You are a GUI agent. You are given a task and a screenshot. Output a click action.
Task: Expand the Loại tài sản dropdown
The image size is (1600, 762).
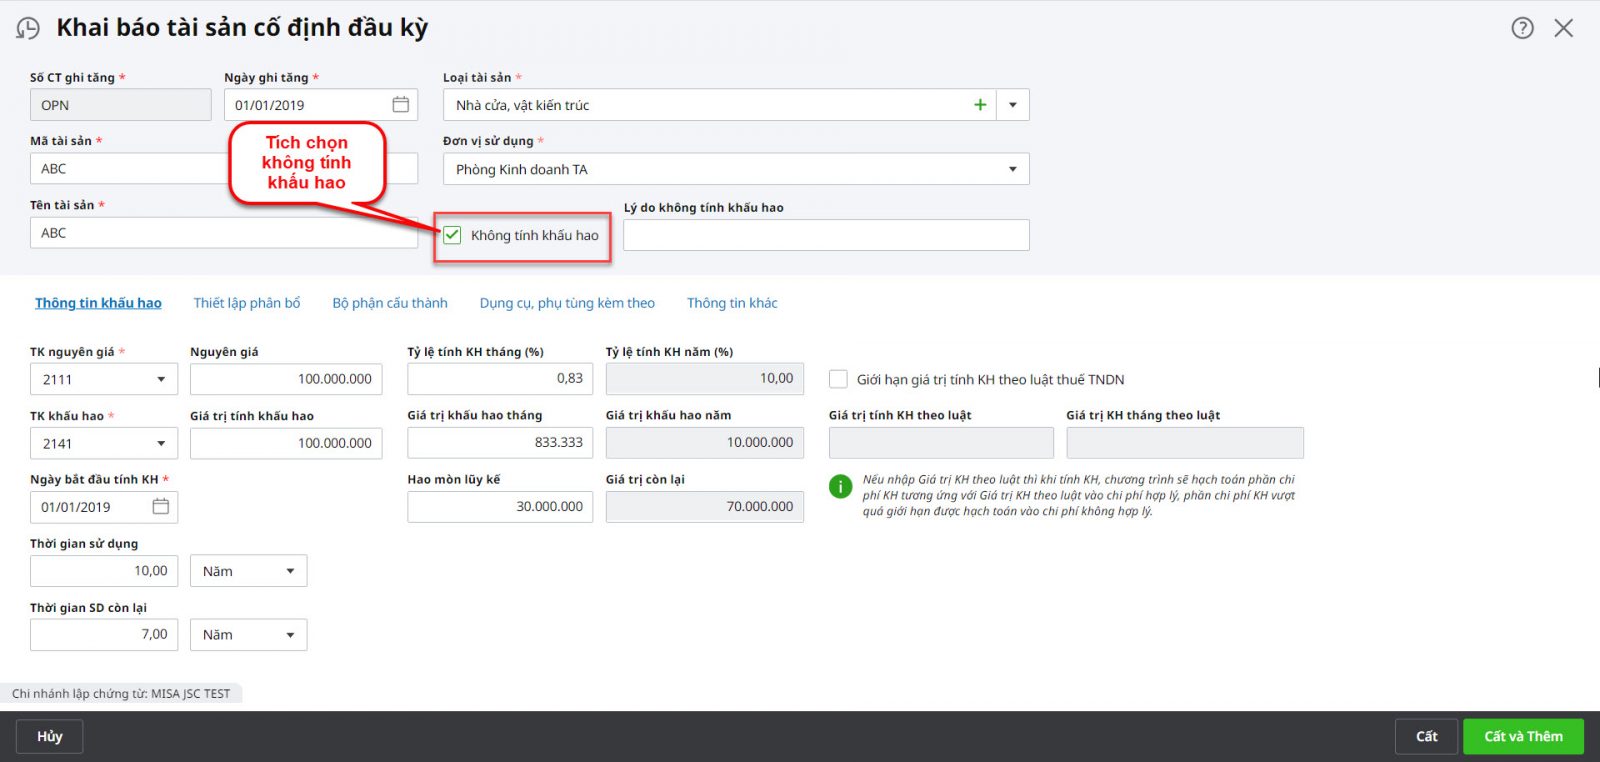coord(1013,105)
